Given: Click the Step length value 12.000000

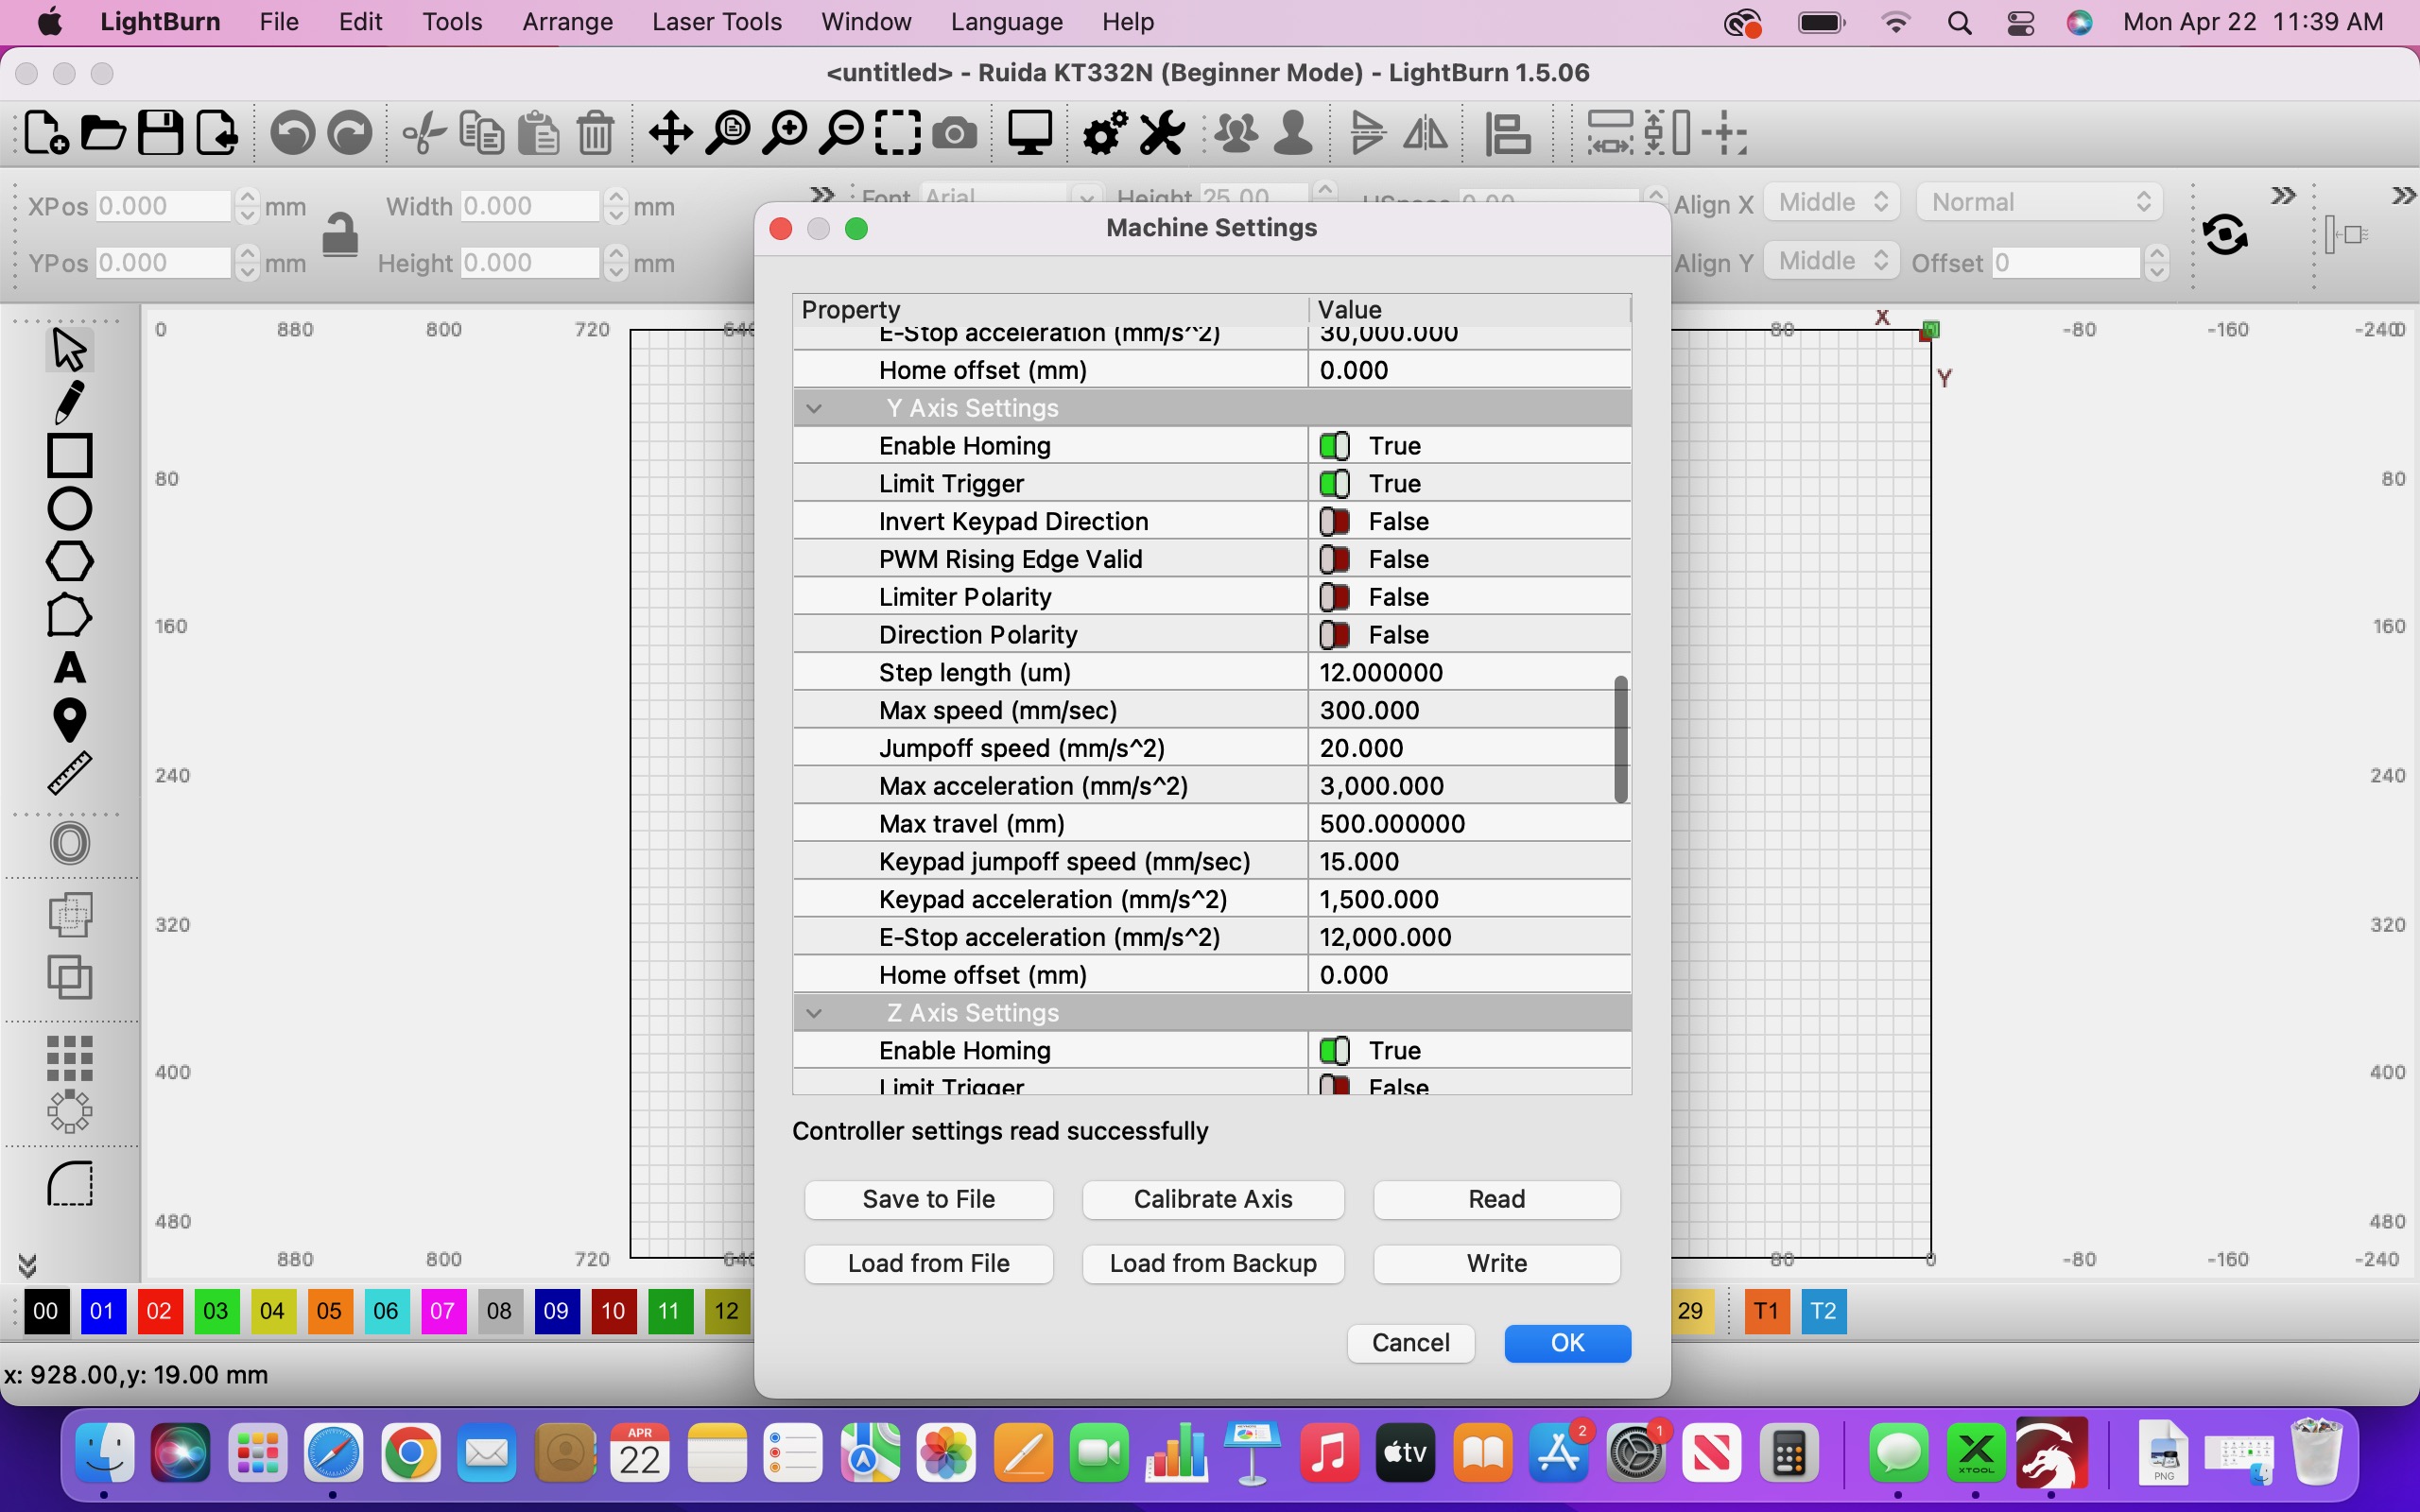Looking at the screenshot, I should pos(1381,673).
